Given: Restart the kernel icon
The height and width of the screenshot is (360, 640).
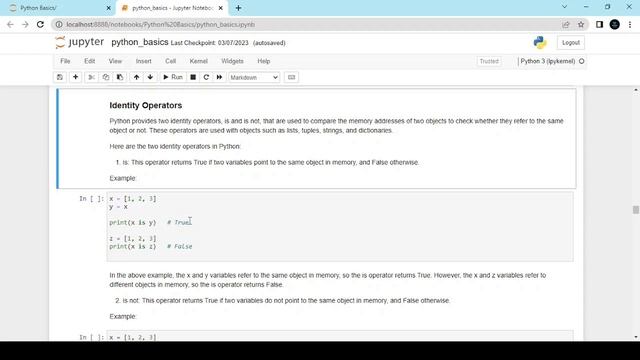Looking at the screenshot, I should point(206,77).
